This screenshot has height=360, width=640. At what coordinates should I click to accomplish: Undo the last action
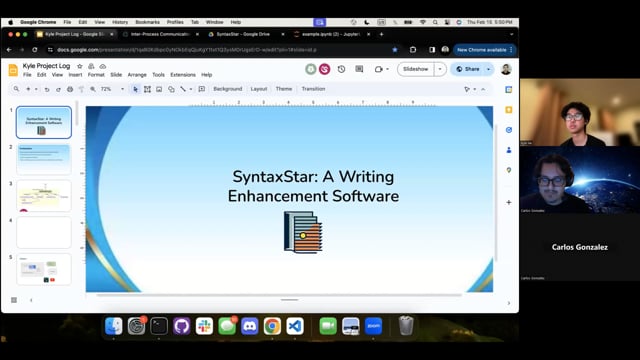click(x=47, y=89)
